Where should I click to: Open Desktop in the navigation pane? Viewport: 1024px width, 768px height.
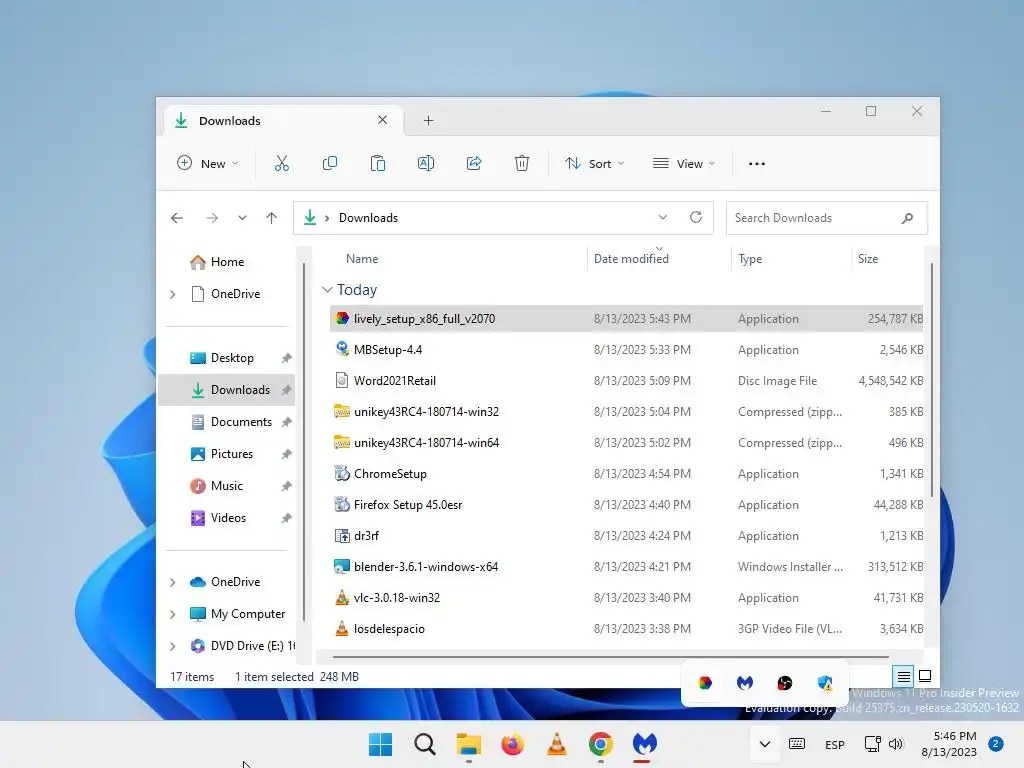[x=231, y=358]
